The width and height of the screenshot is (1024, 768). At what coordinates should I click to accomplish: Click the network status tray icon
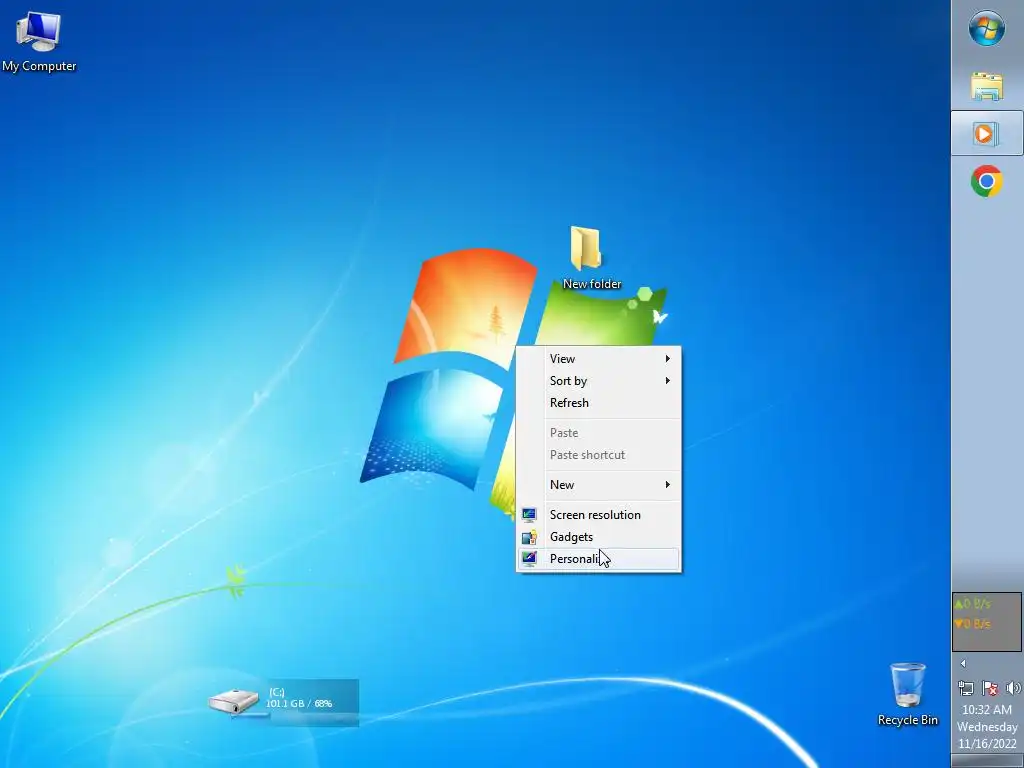[x=966, y=688]
